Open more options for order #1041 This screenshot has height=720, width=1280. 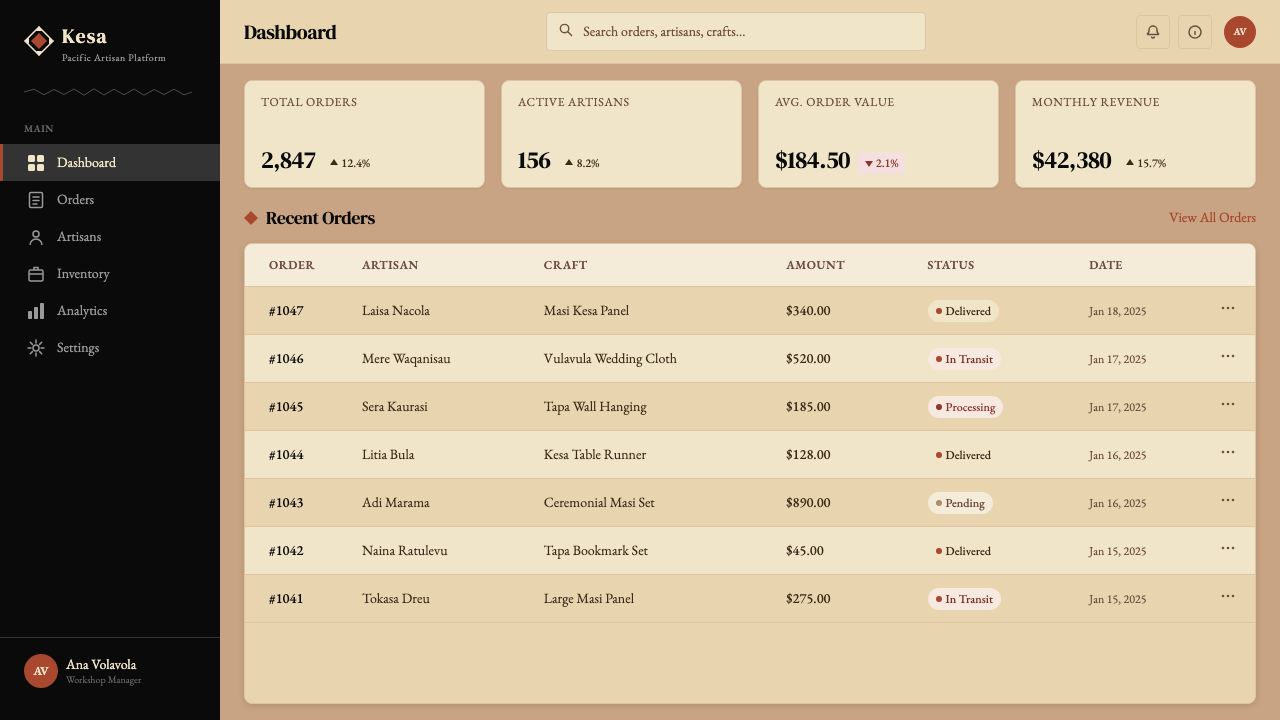[x=1228, y=597]
